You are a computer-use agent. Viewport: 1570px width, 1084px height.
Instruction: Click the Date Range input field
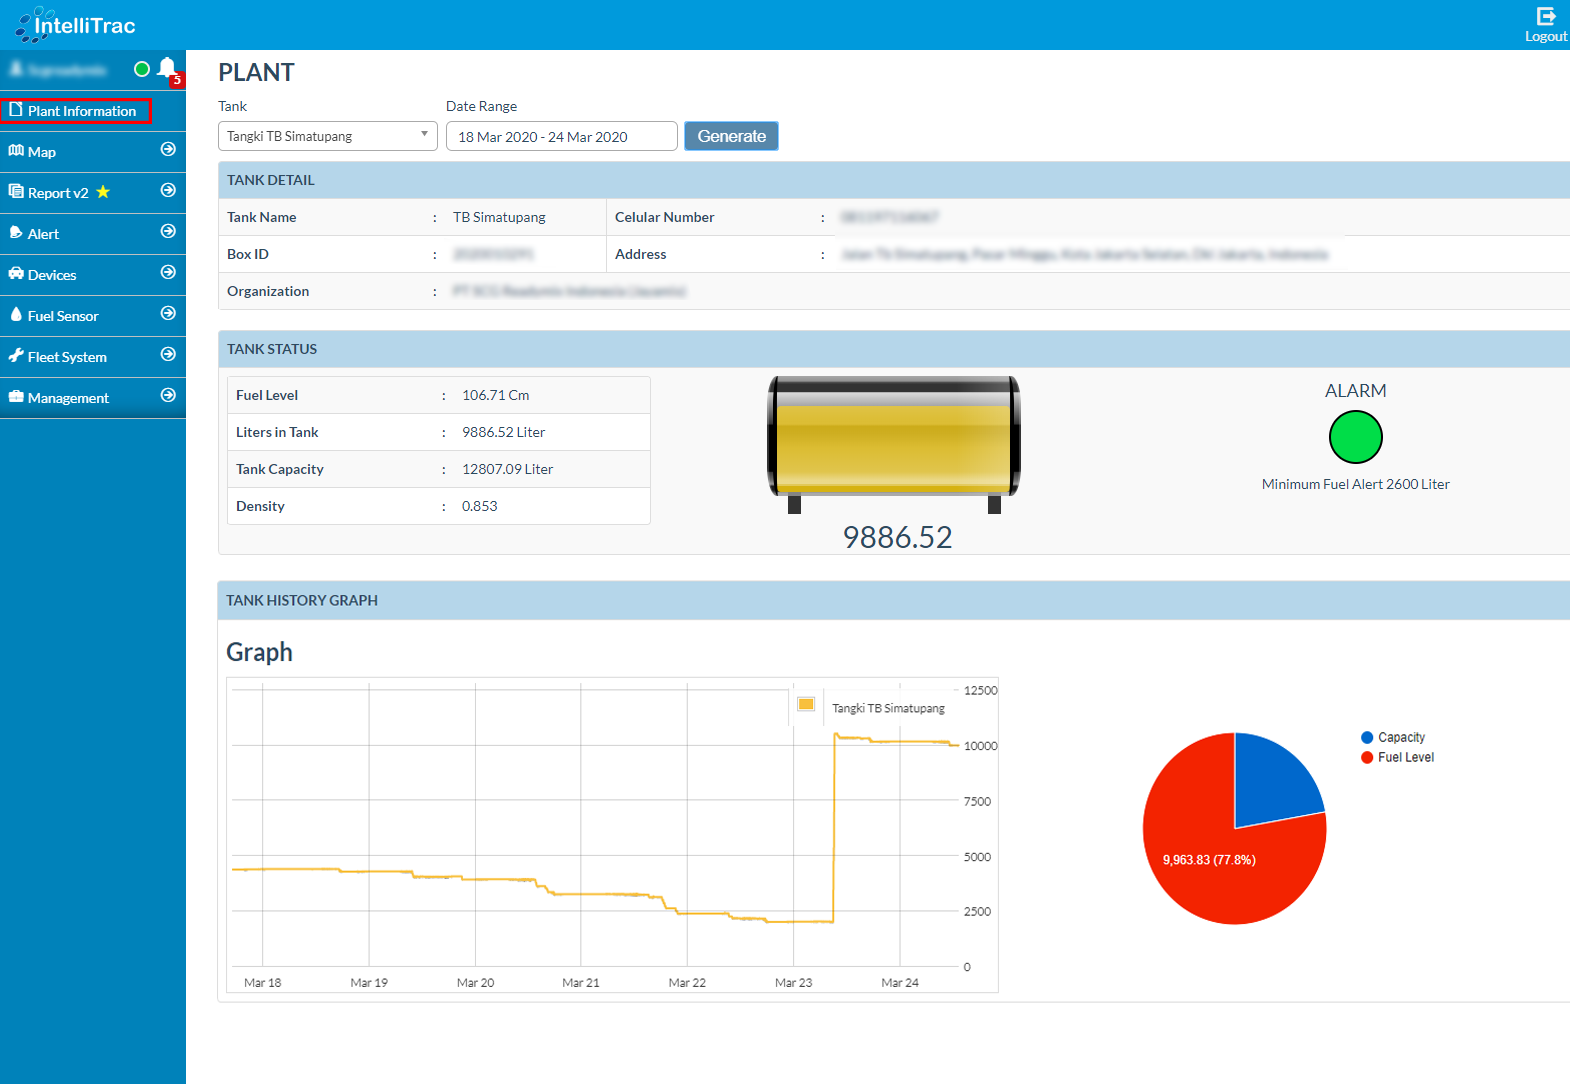click(x=561, y=136)
